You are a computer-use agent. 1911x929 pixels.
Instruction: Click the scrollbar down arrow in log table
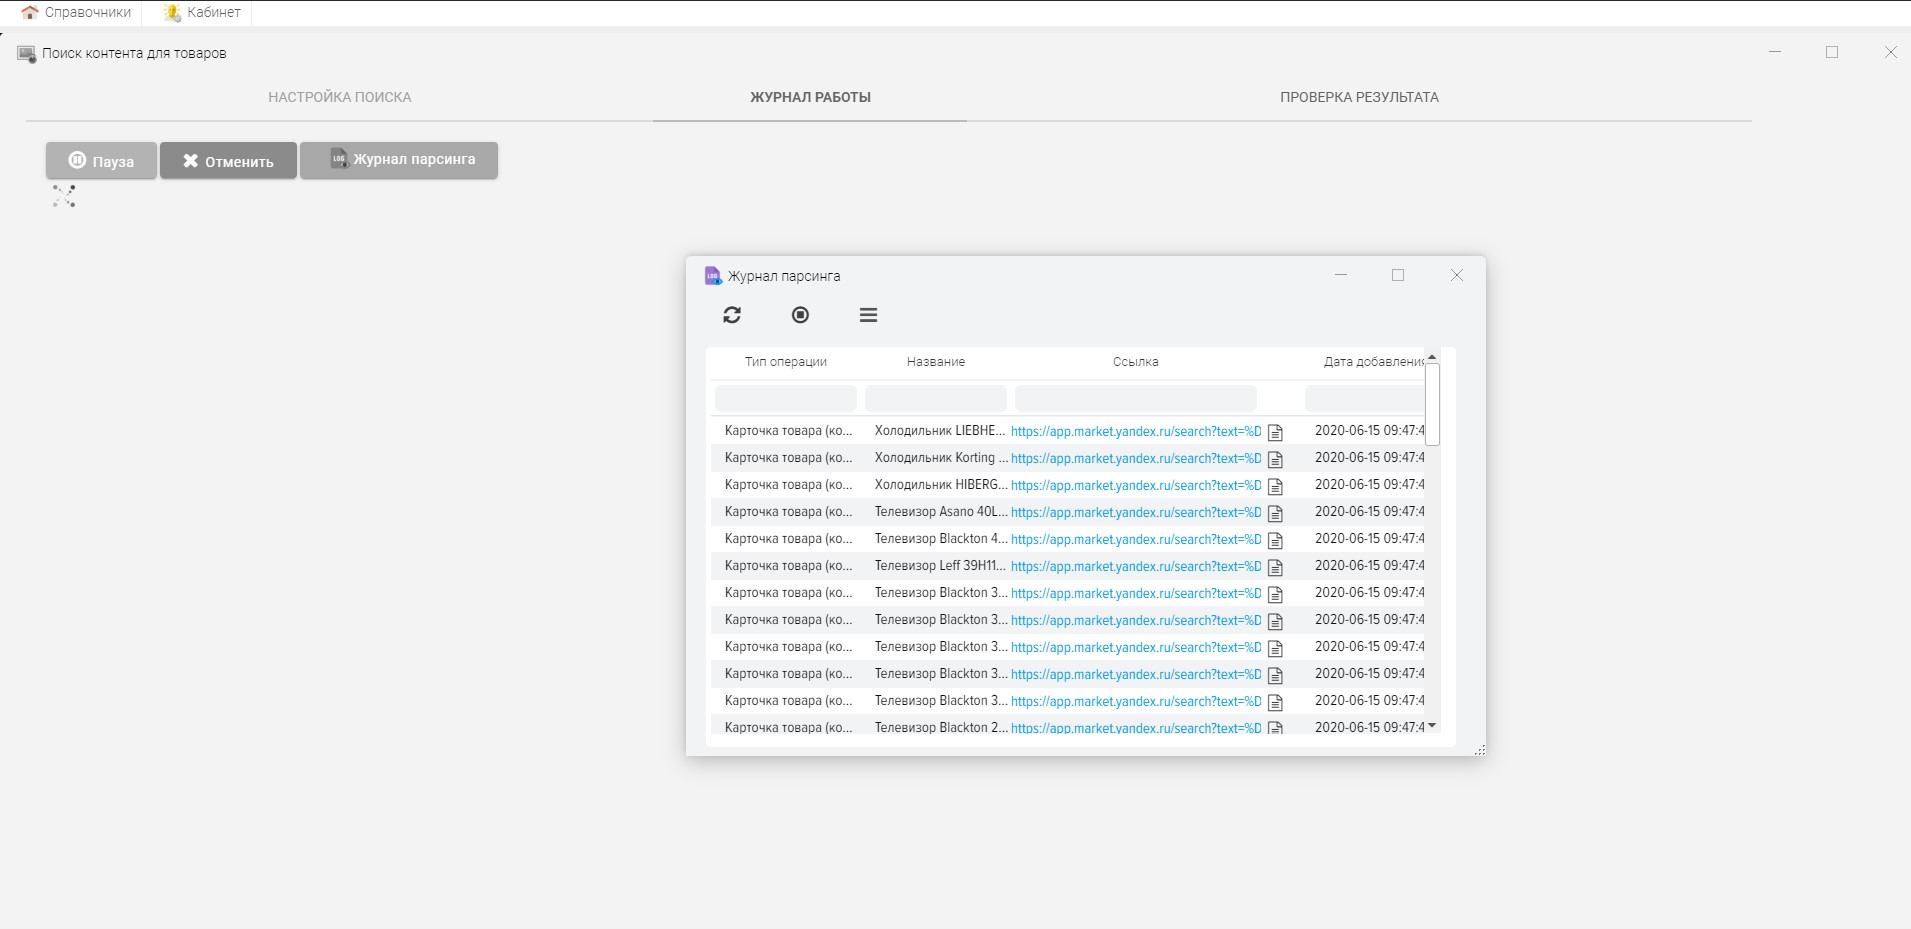pyautogui.click(x=1432, y=726)
